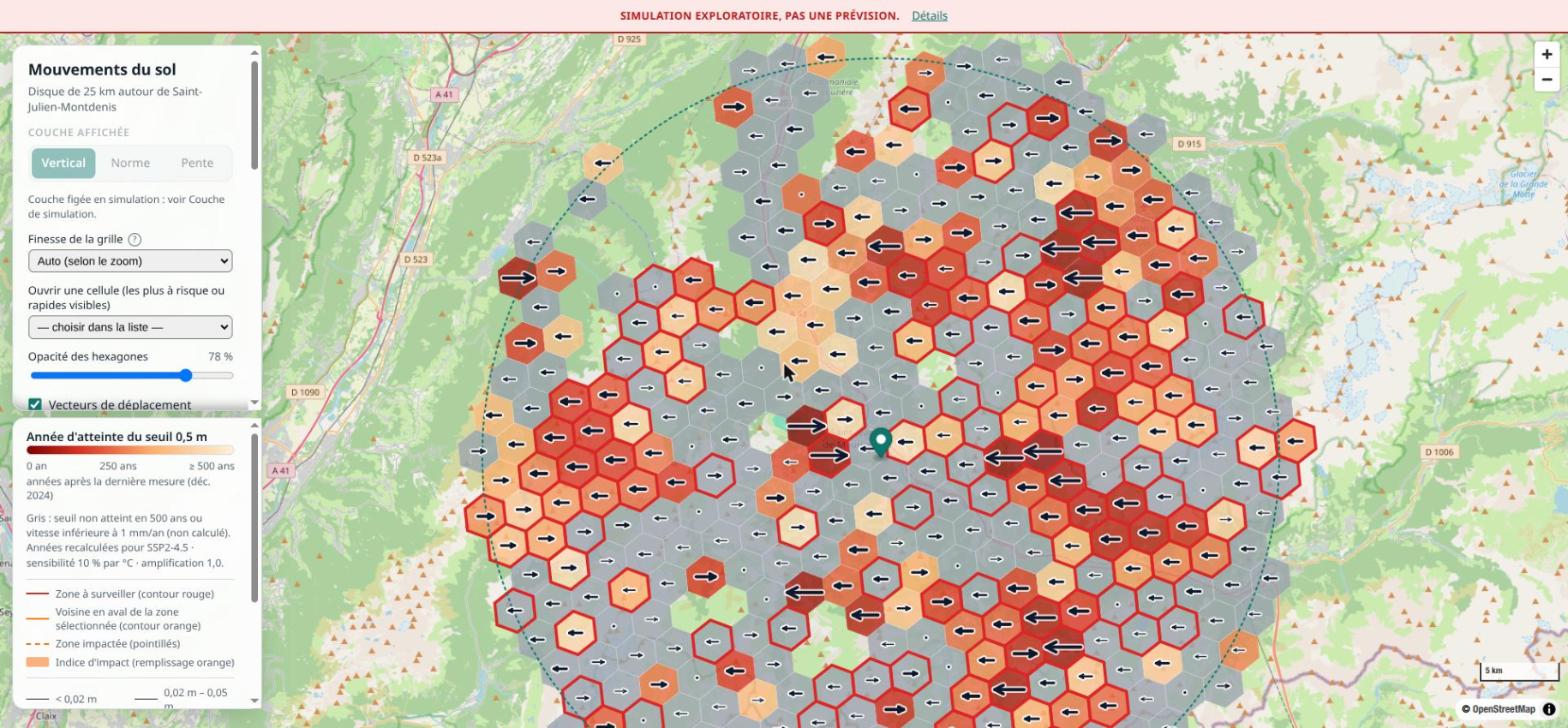Open the Ouvrir une cellule dropdown
This screenshot has height=728, width=1568.
130,327
